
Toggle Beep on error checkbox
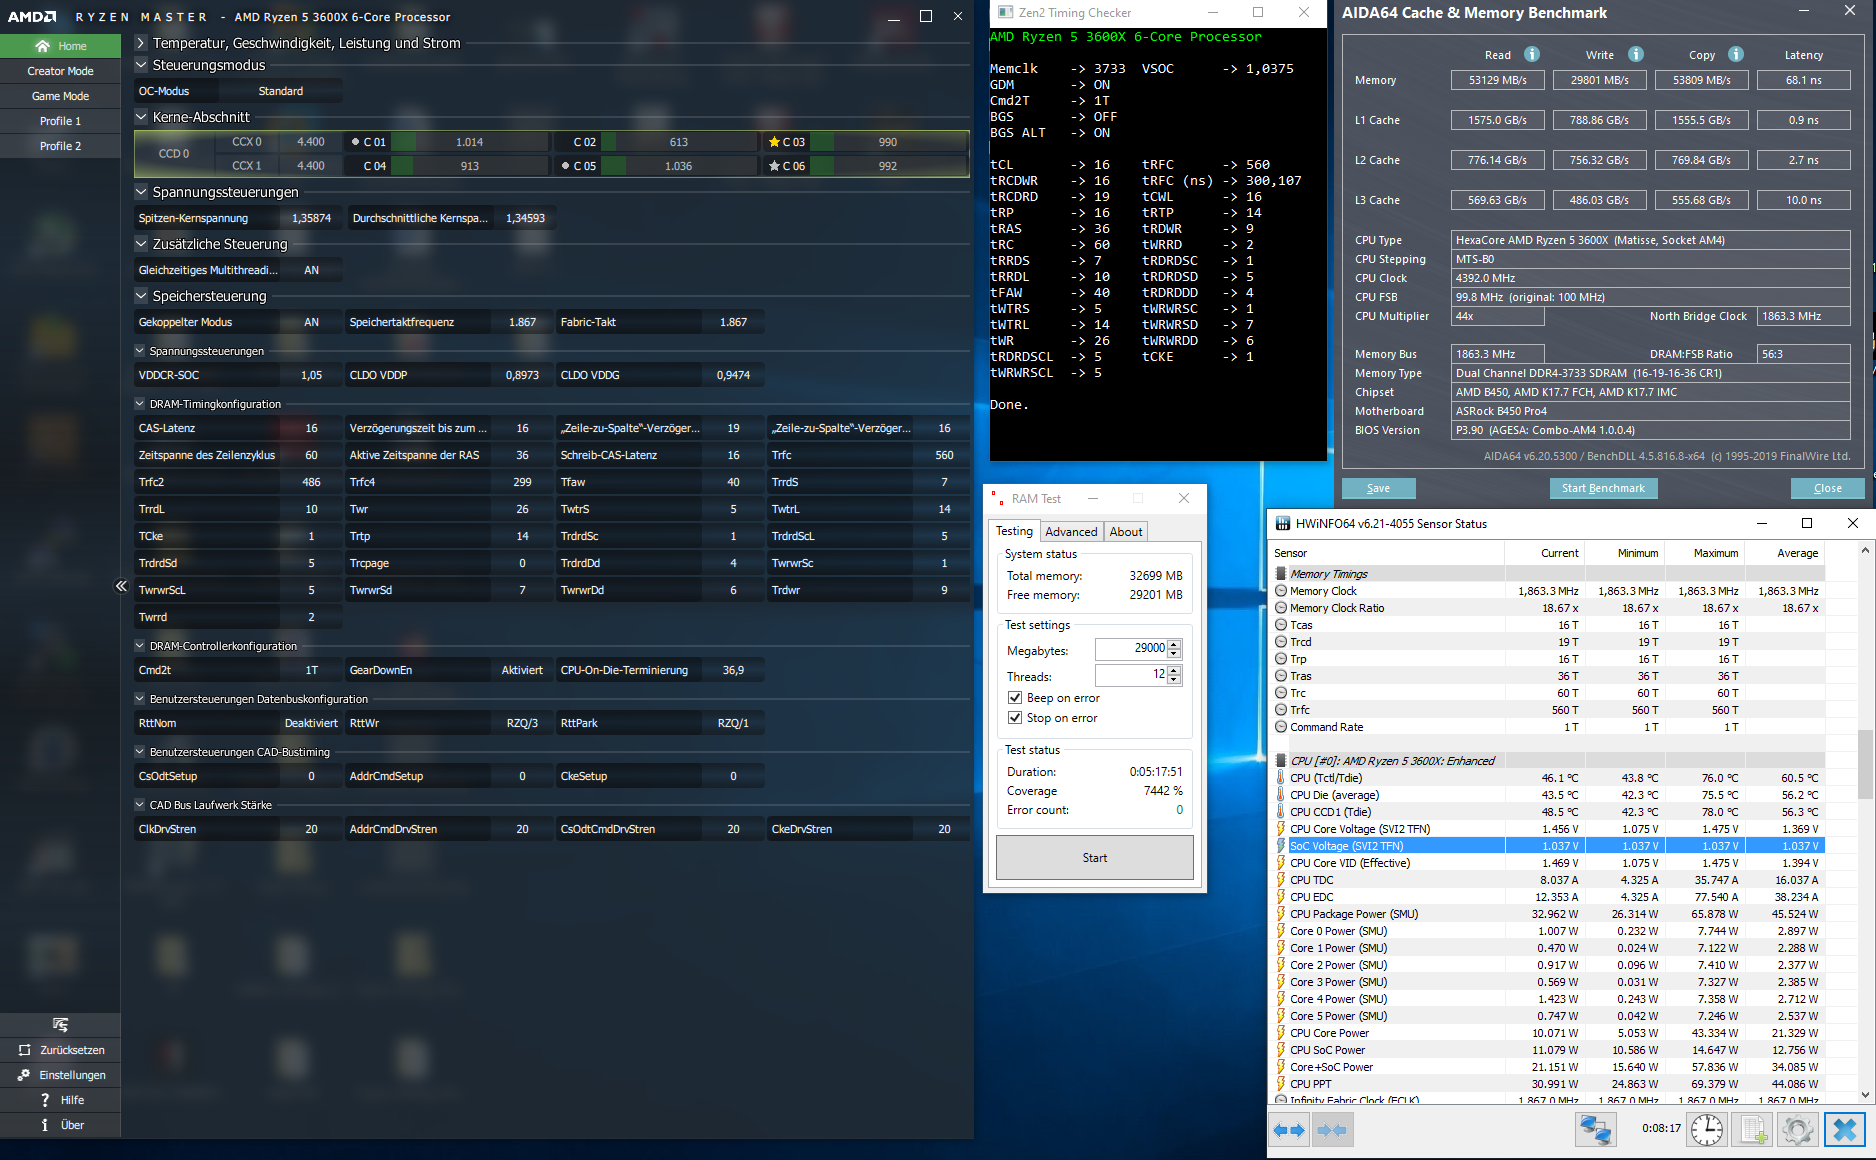[x=1015, y=698]
